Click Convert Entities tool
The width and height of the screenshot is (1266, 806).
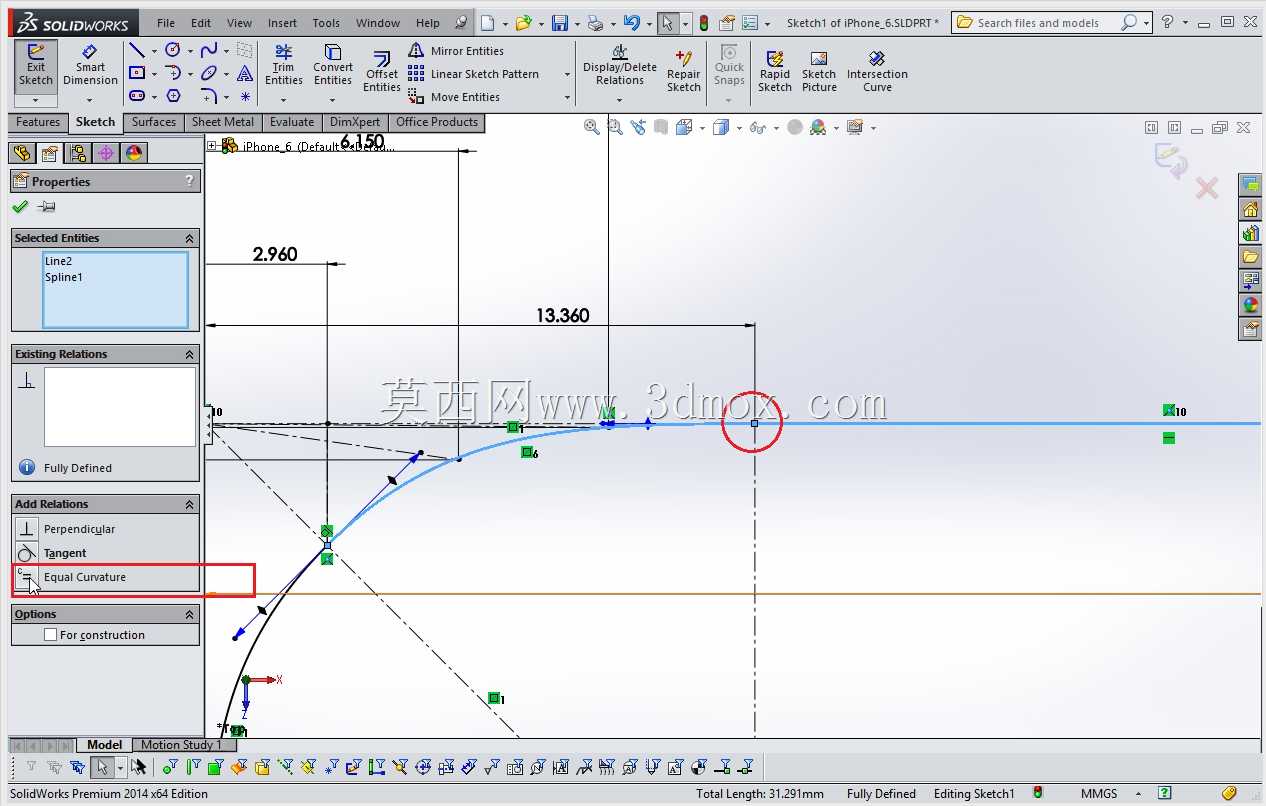[x=333, y=66]
